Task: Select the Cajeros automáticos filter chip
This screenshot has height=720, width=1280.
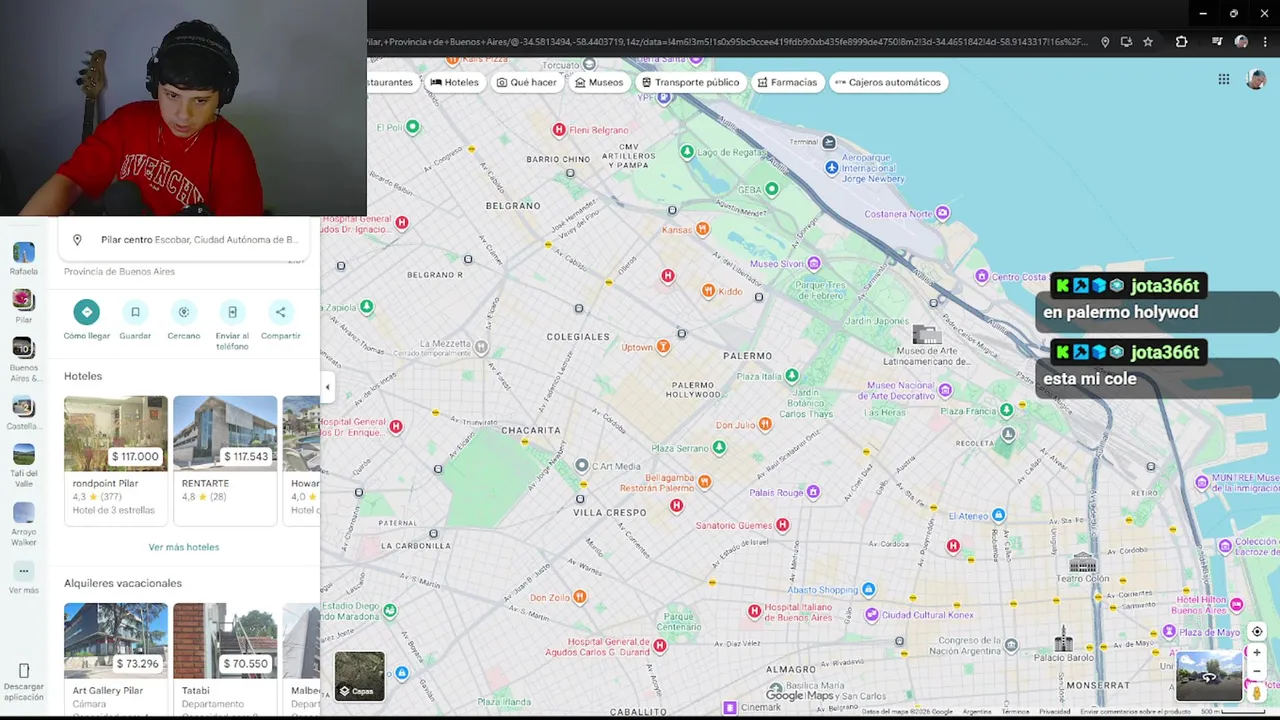Action: point(888,82)
